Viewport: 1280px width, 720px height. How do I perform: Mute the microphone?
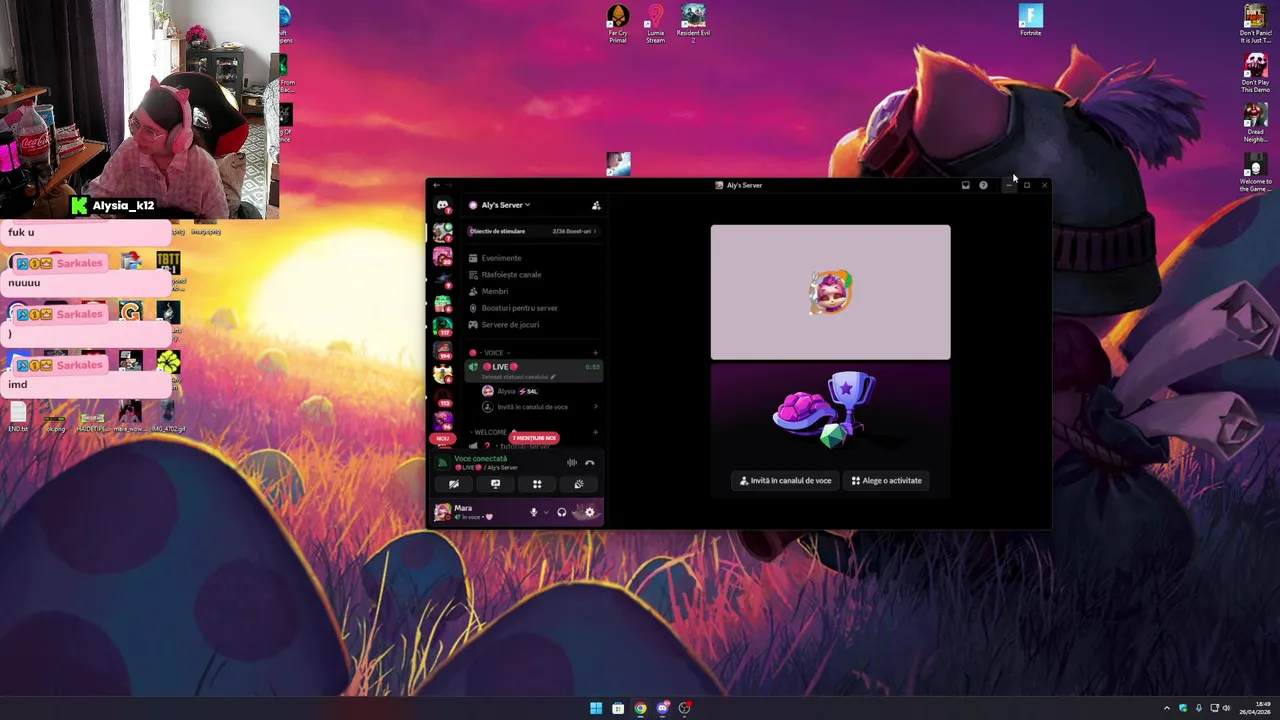pos(534,512)
